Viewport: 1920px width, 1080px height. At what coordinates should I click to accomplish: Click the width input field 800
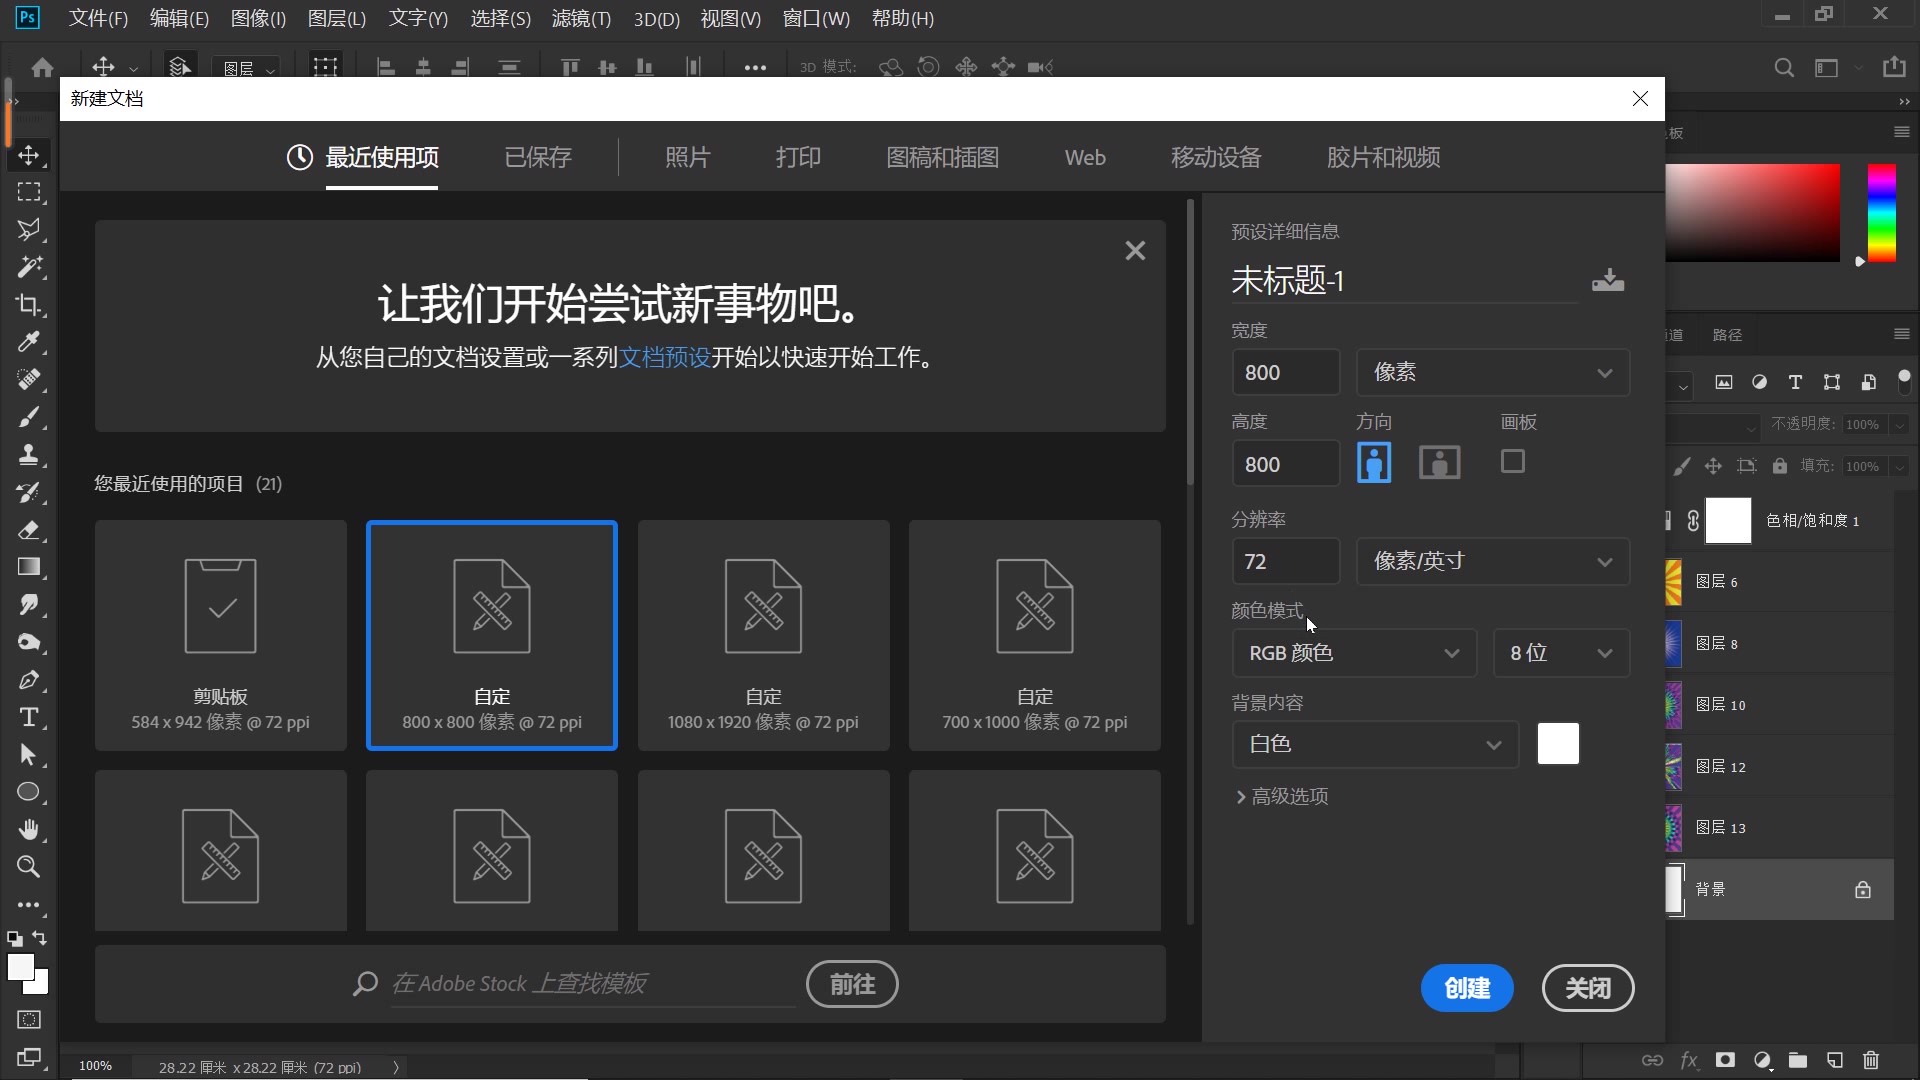pos(1285,372)
